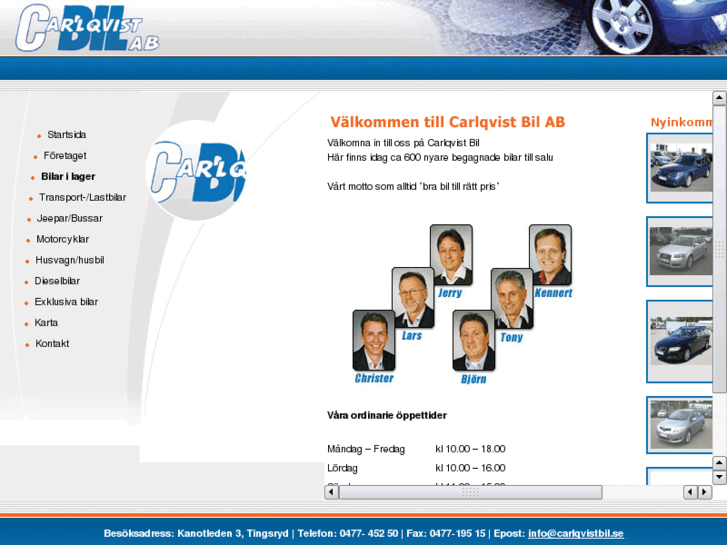The height and width of the screenshot is (545, 727).
Task: Browse the Motorcyklar category
Action: click(x=63, y=239)
